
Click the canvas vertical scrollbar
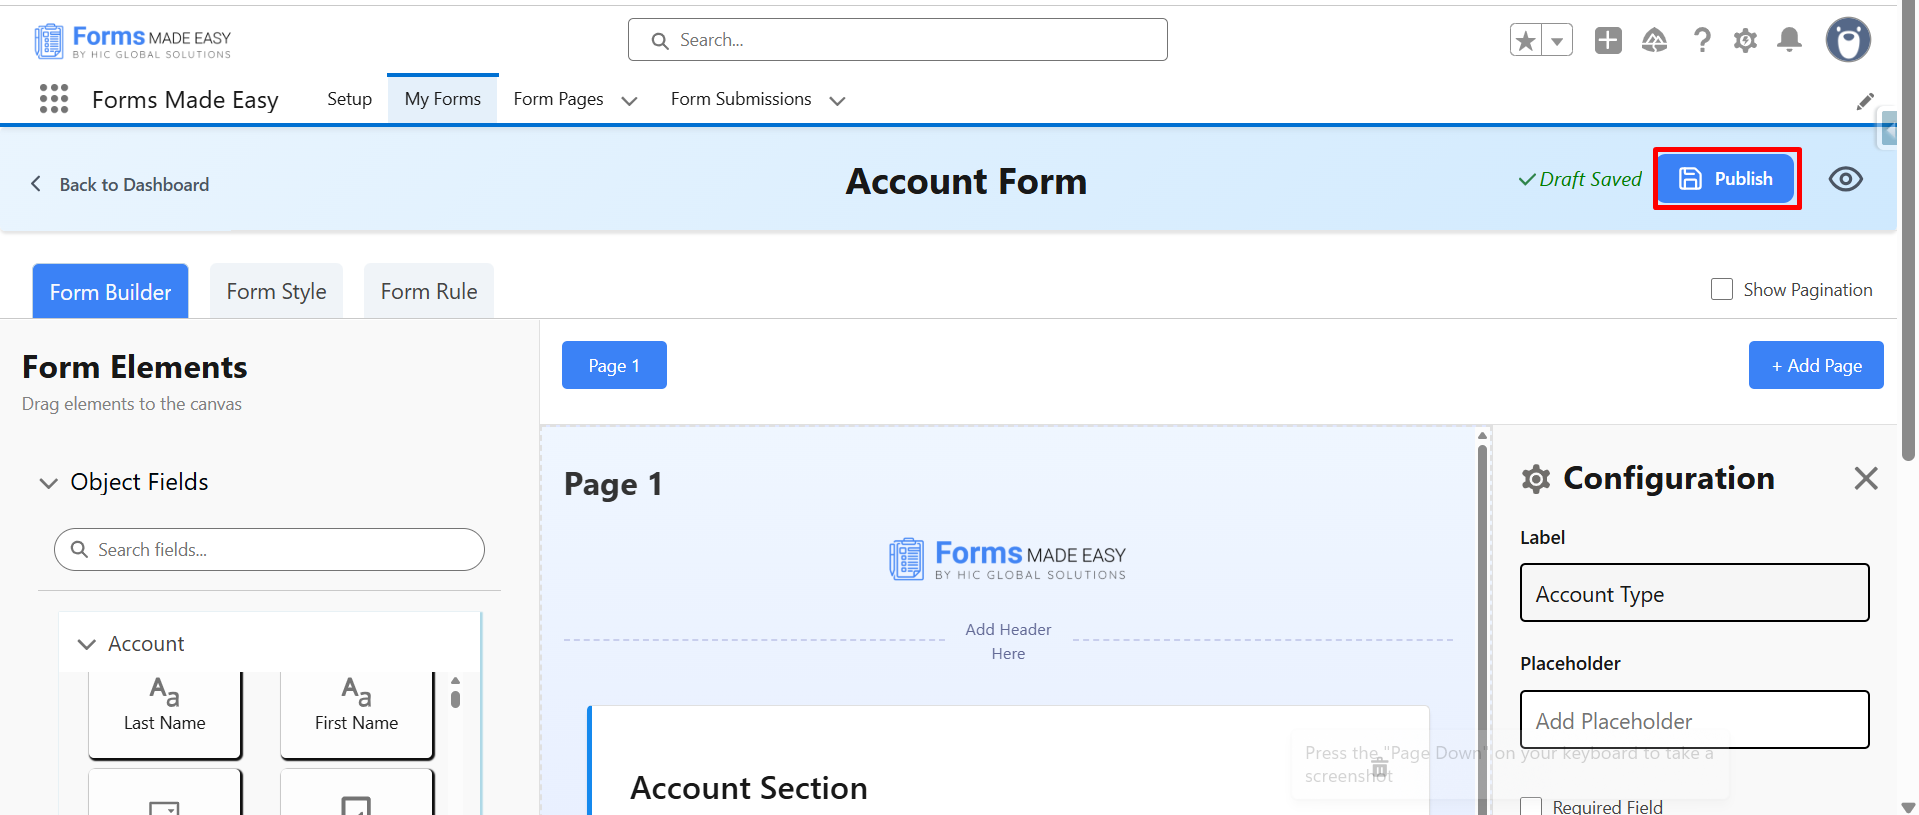pos(1482,620)
